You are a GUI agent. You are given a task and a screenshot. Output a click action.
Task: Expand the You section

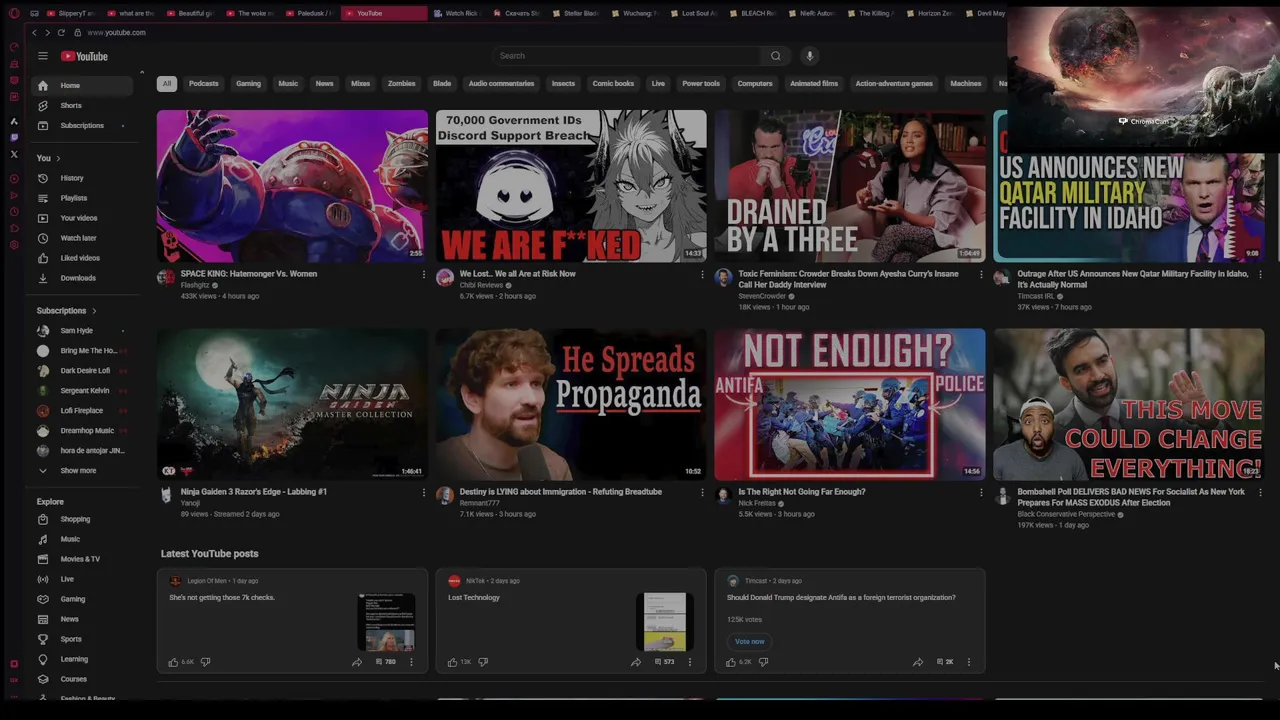point(49,158)
